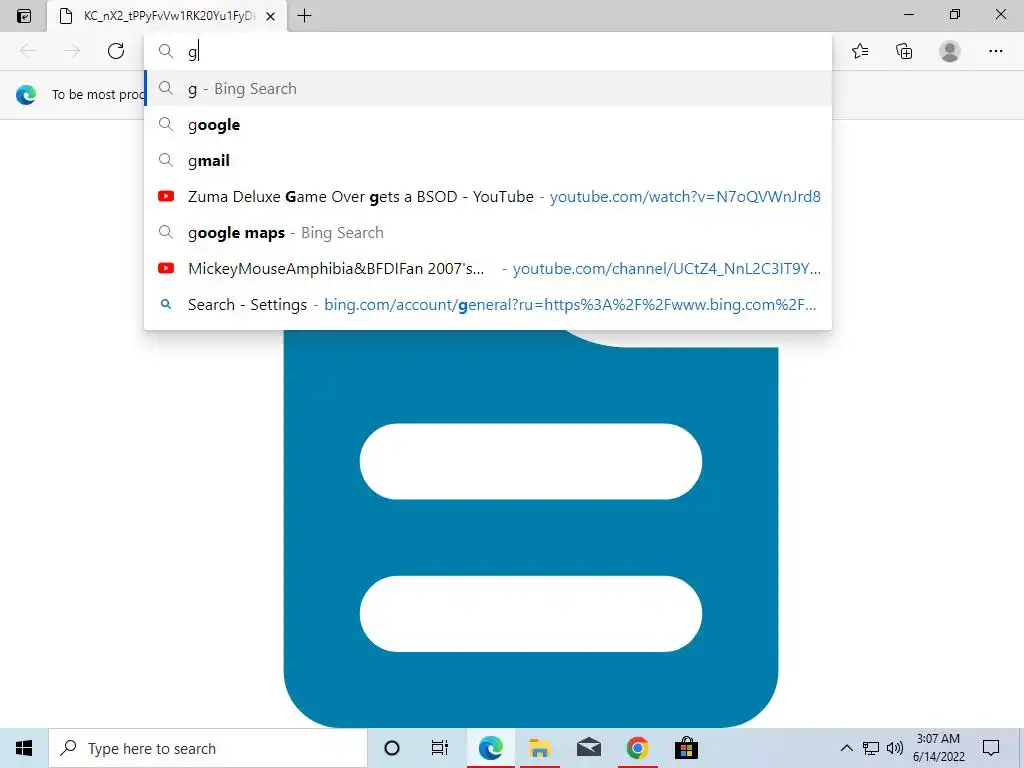
Task: Open the Windows Start menu
Action: (24, 748)
